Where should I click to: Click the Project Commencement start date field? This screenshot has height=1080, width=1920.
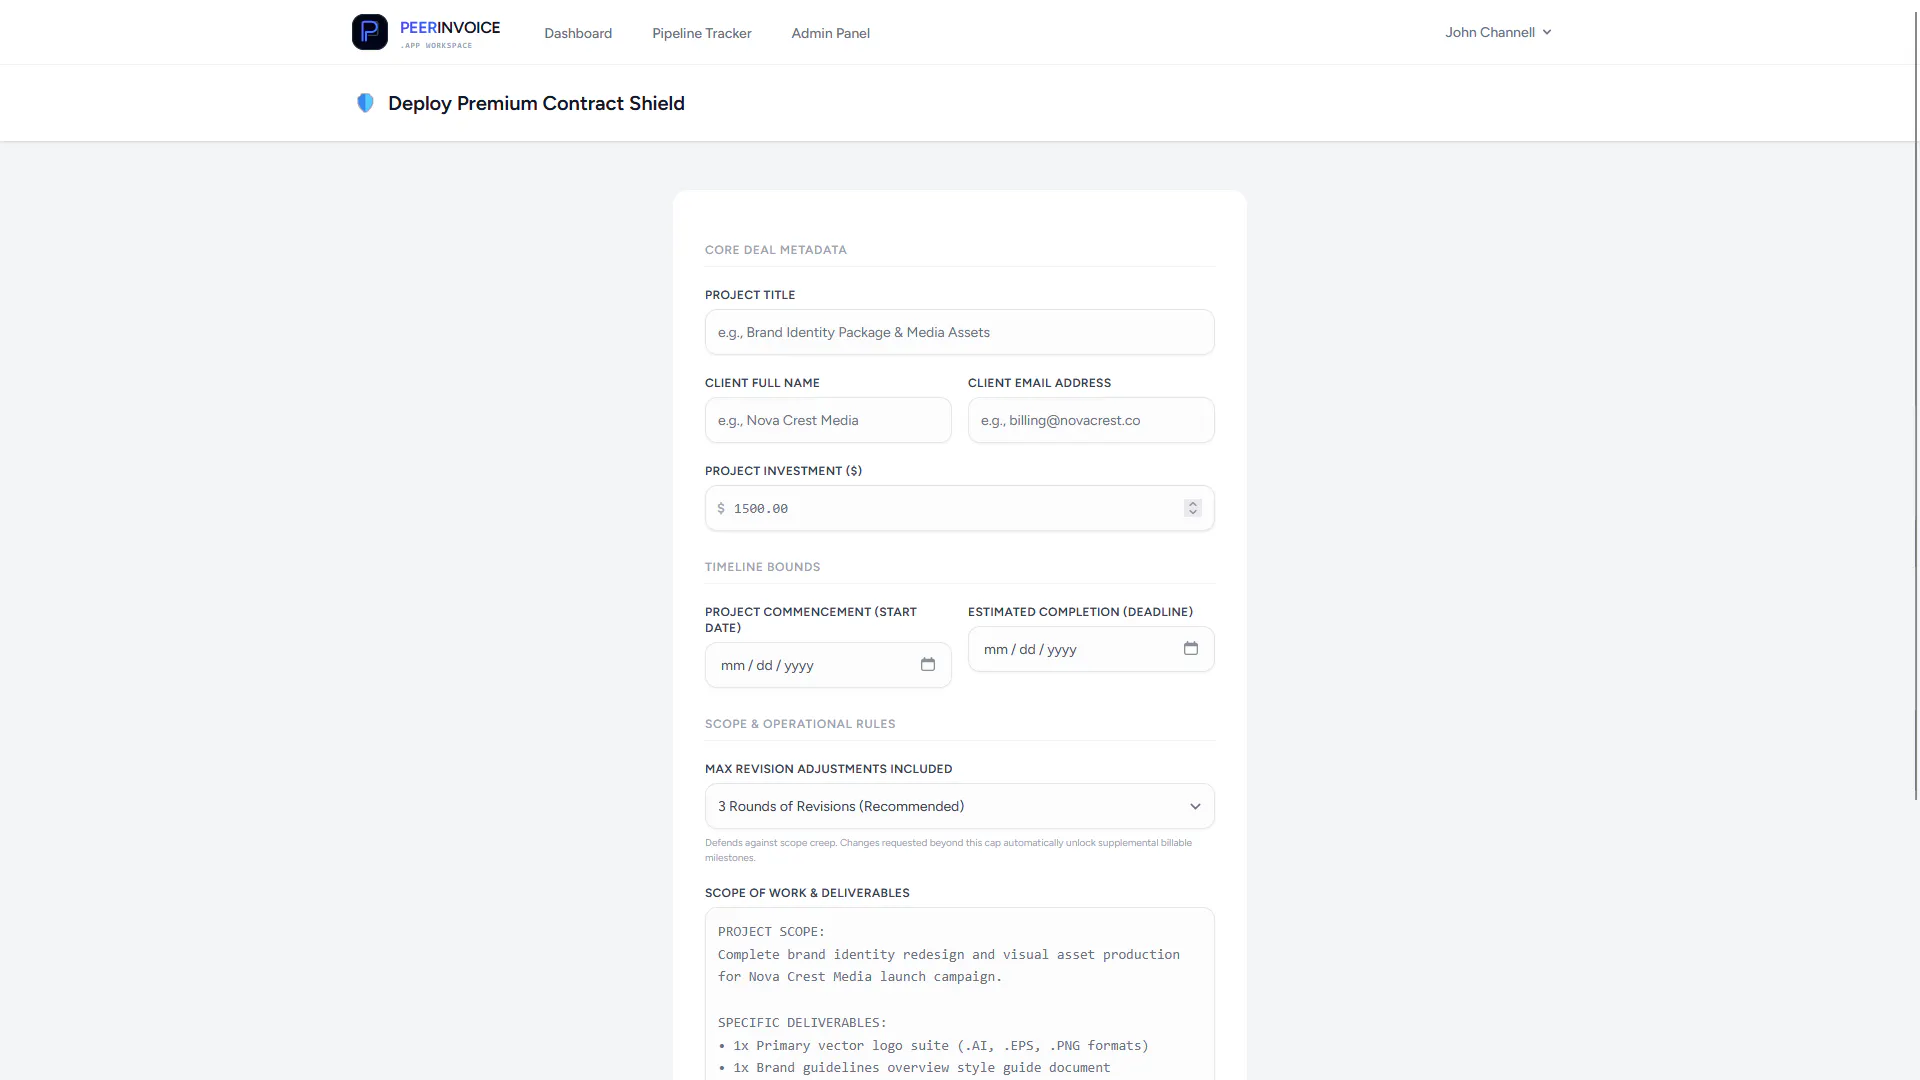828,665
